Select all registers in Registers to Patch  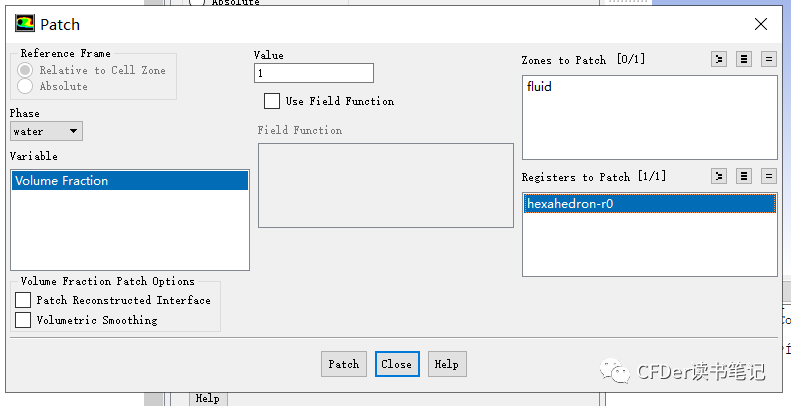point(744,176)
